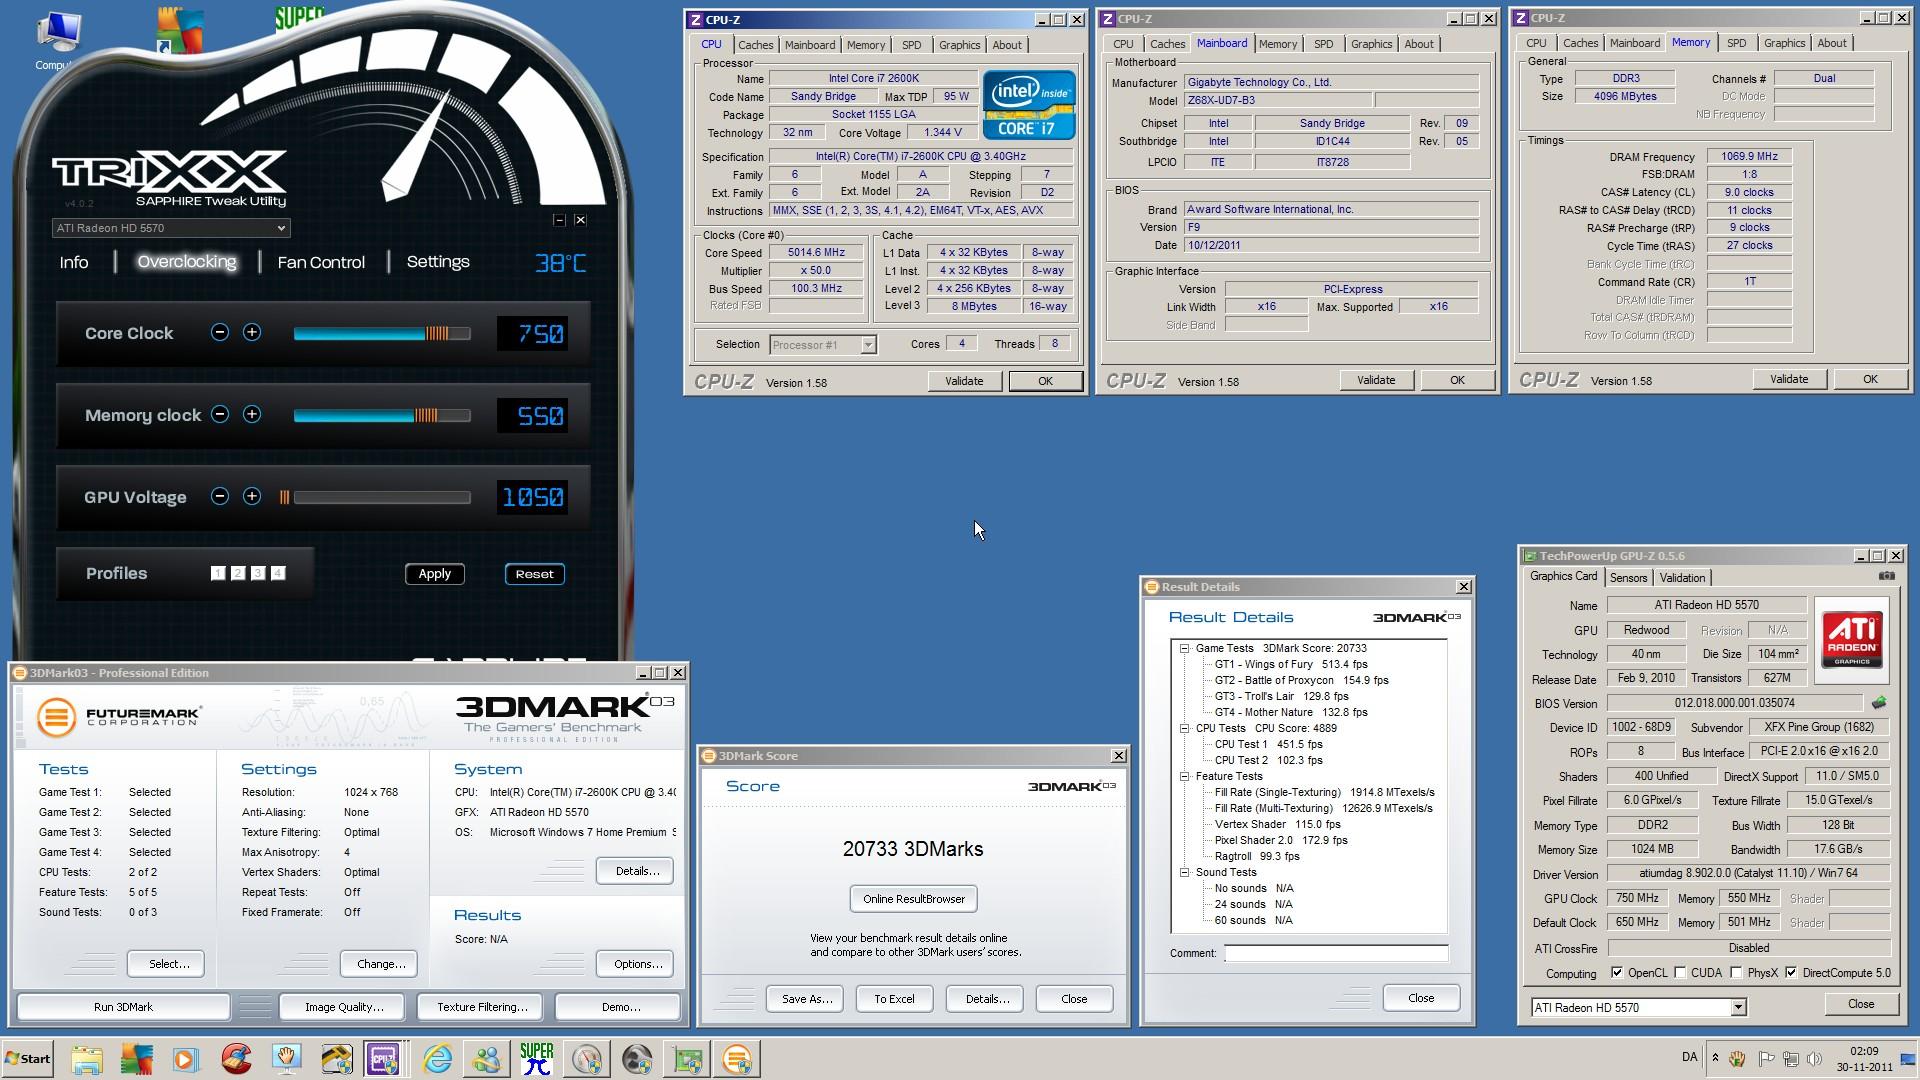
Task: Increase Core Clock with the plus icon
Action: (x=252, y=332)
